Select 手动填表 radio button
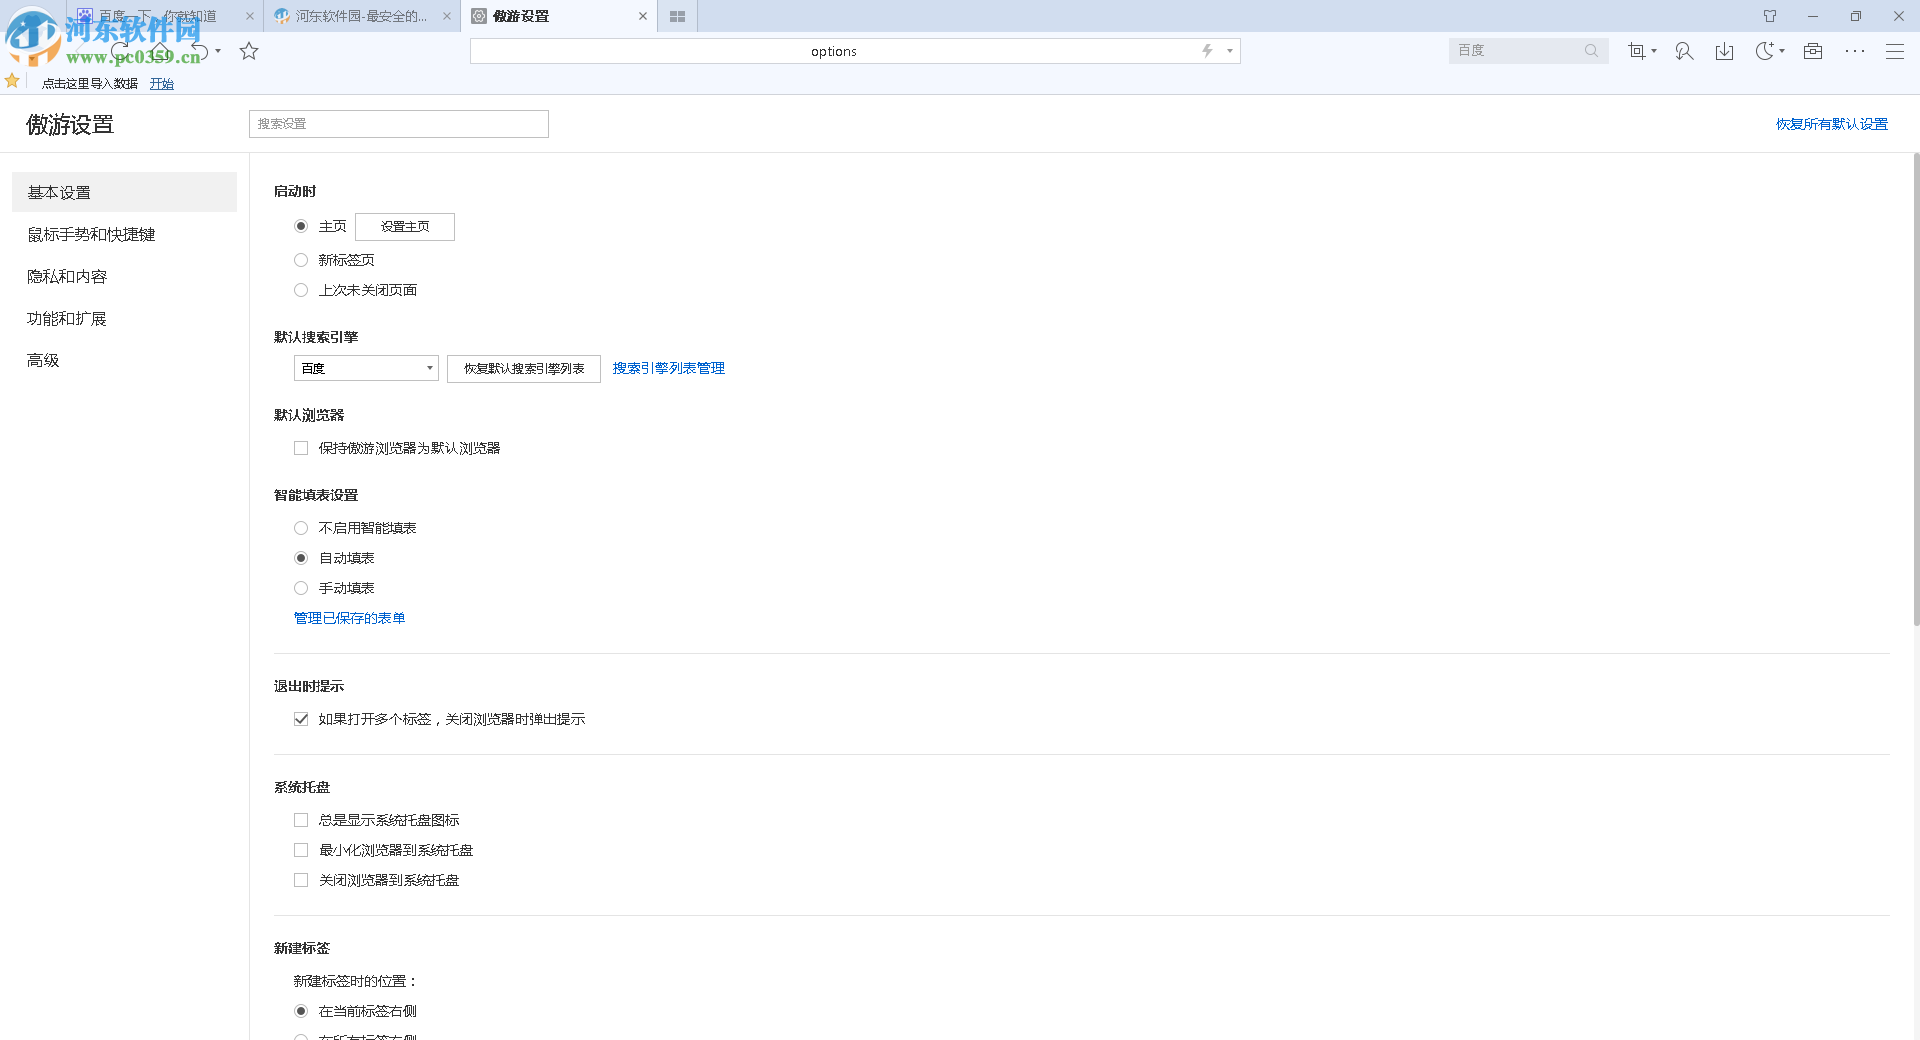1920x1040 pixels. click(x=301, y=588)
